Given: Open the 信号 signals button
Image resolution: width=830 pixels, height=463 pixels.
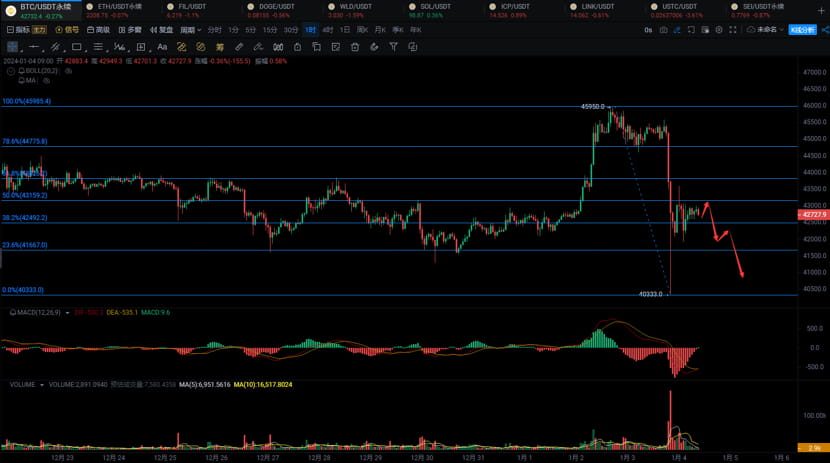Looking at the screenshot, I should tap(67, 30).
